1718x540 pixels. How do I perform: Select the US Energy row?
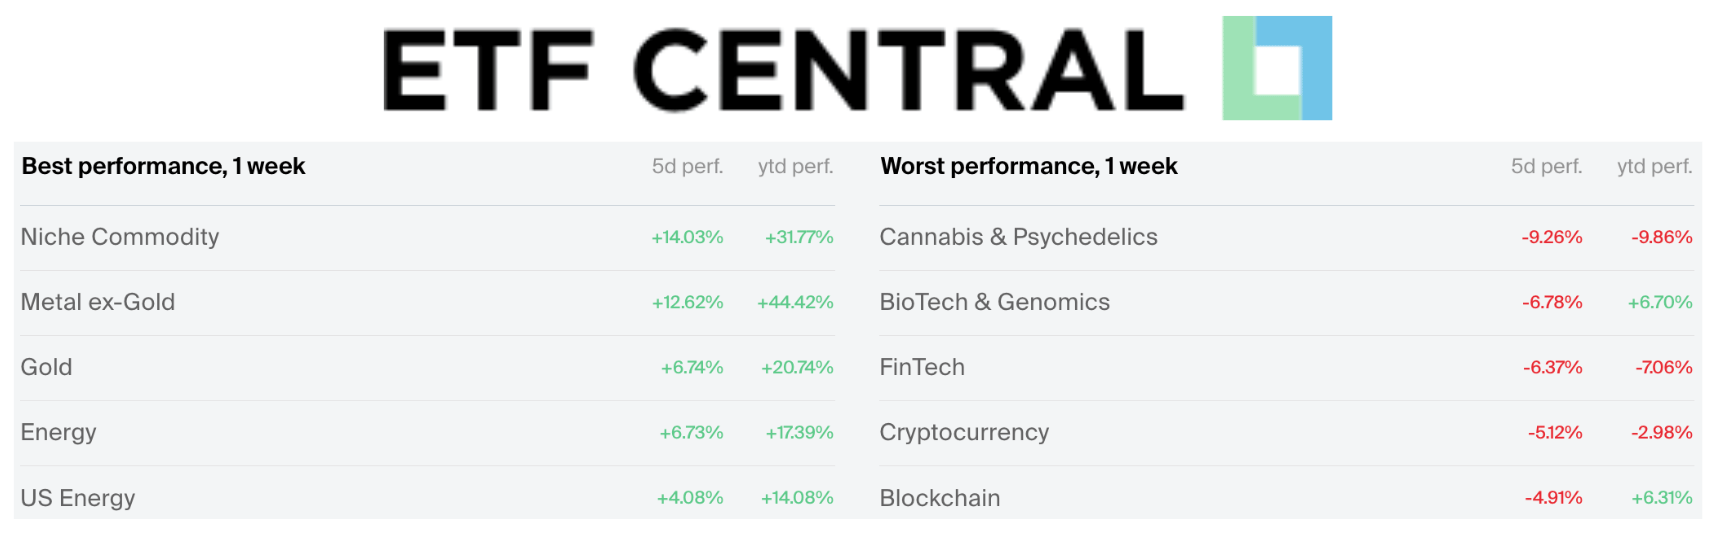pyautogui.click(x=78, y=497)
